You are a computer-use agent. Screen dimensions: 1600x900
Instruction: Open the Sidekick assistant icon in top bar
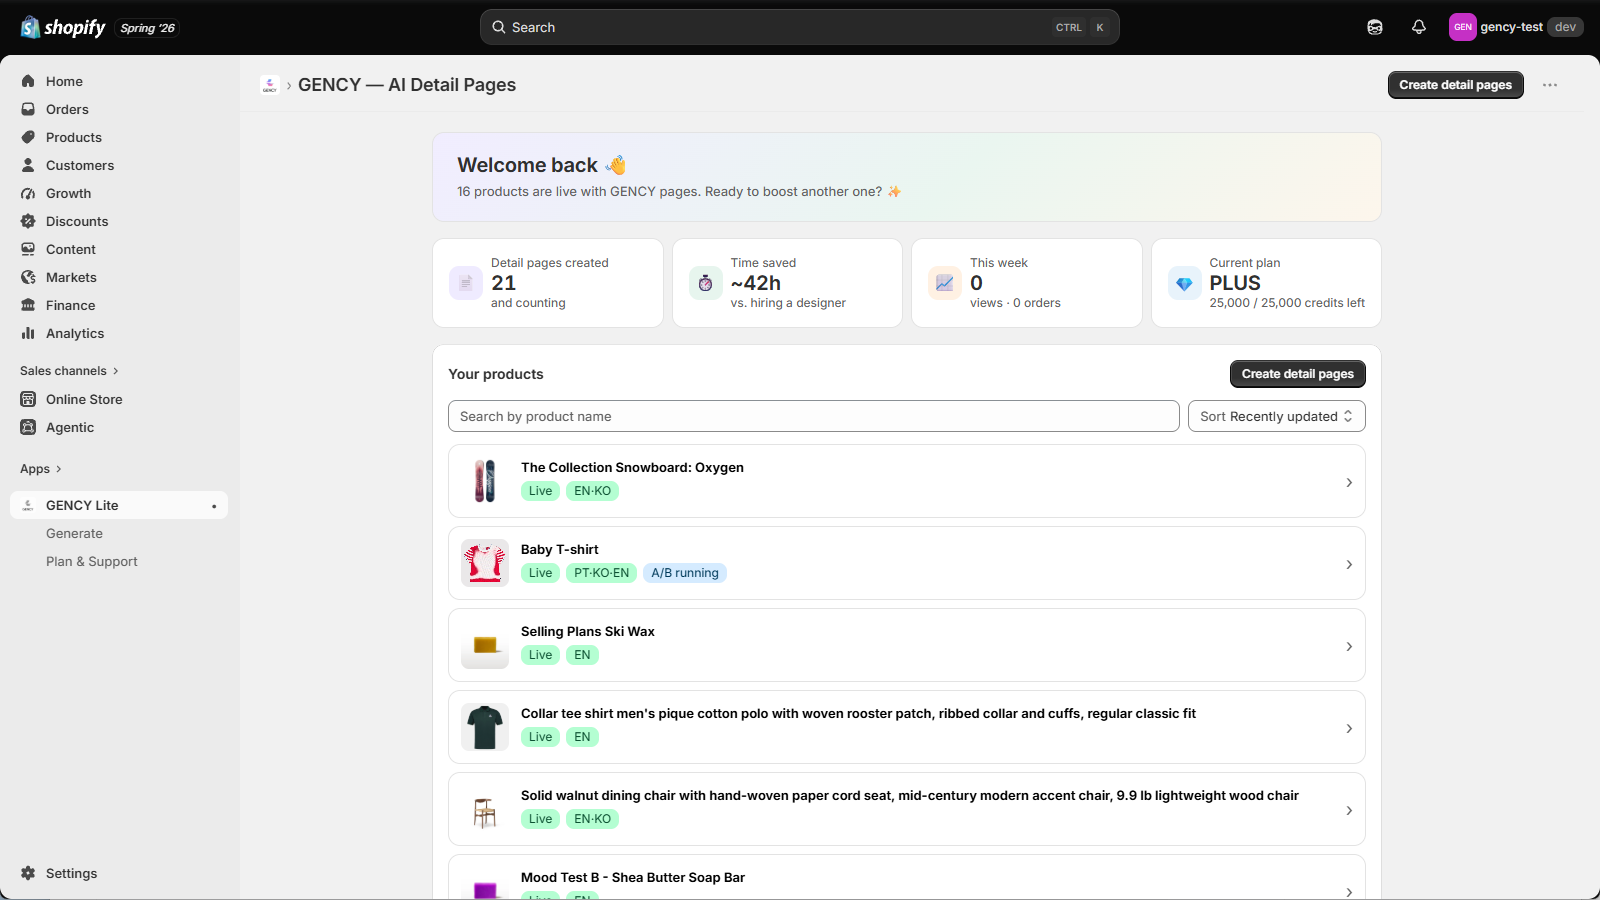[x=1375, y=27]
